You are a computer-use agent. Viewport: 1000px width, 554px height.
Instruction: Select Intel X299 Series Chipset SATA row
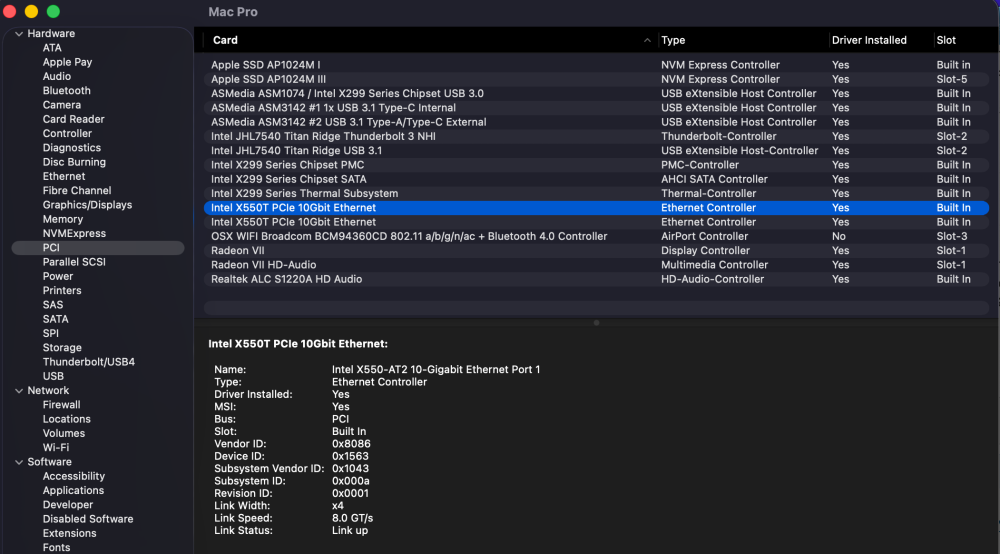[596, 179]
